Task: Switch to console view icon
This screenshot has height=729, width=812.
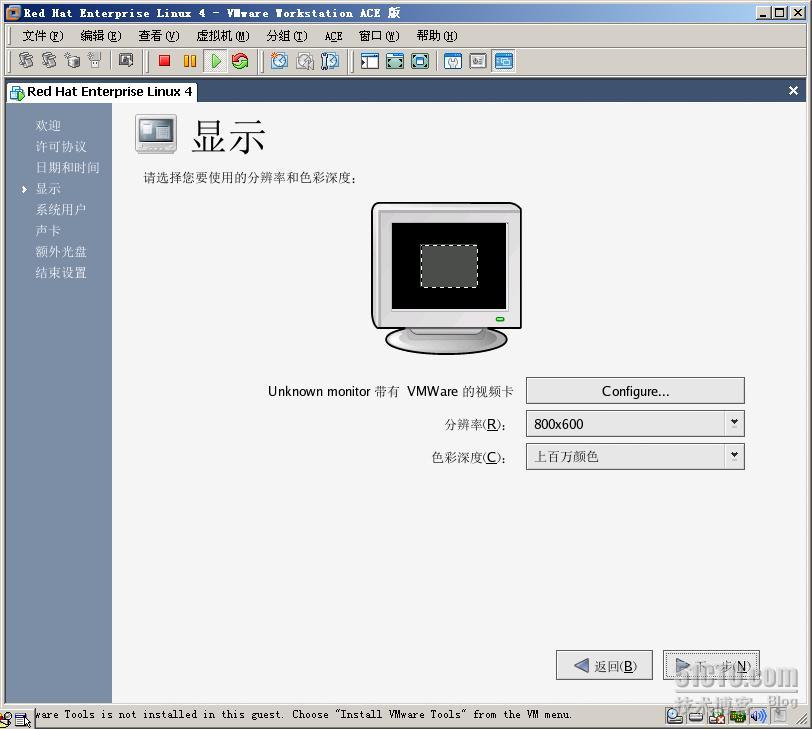Action: tap(503, 61)
